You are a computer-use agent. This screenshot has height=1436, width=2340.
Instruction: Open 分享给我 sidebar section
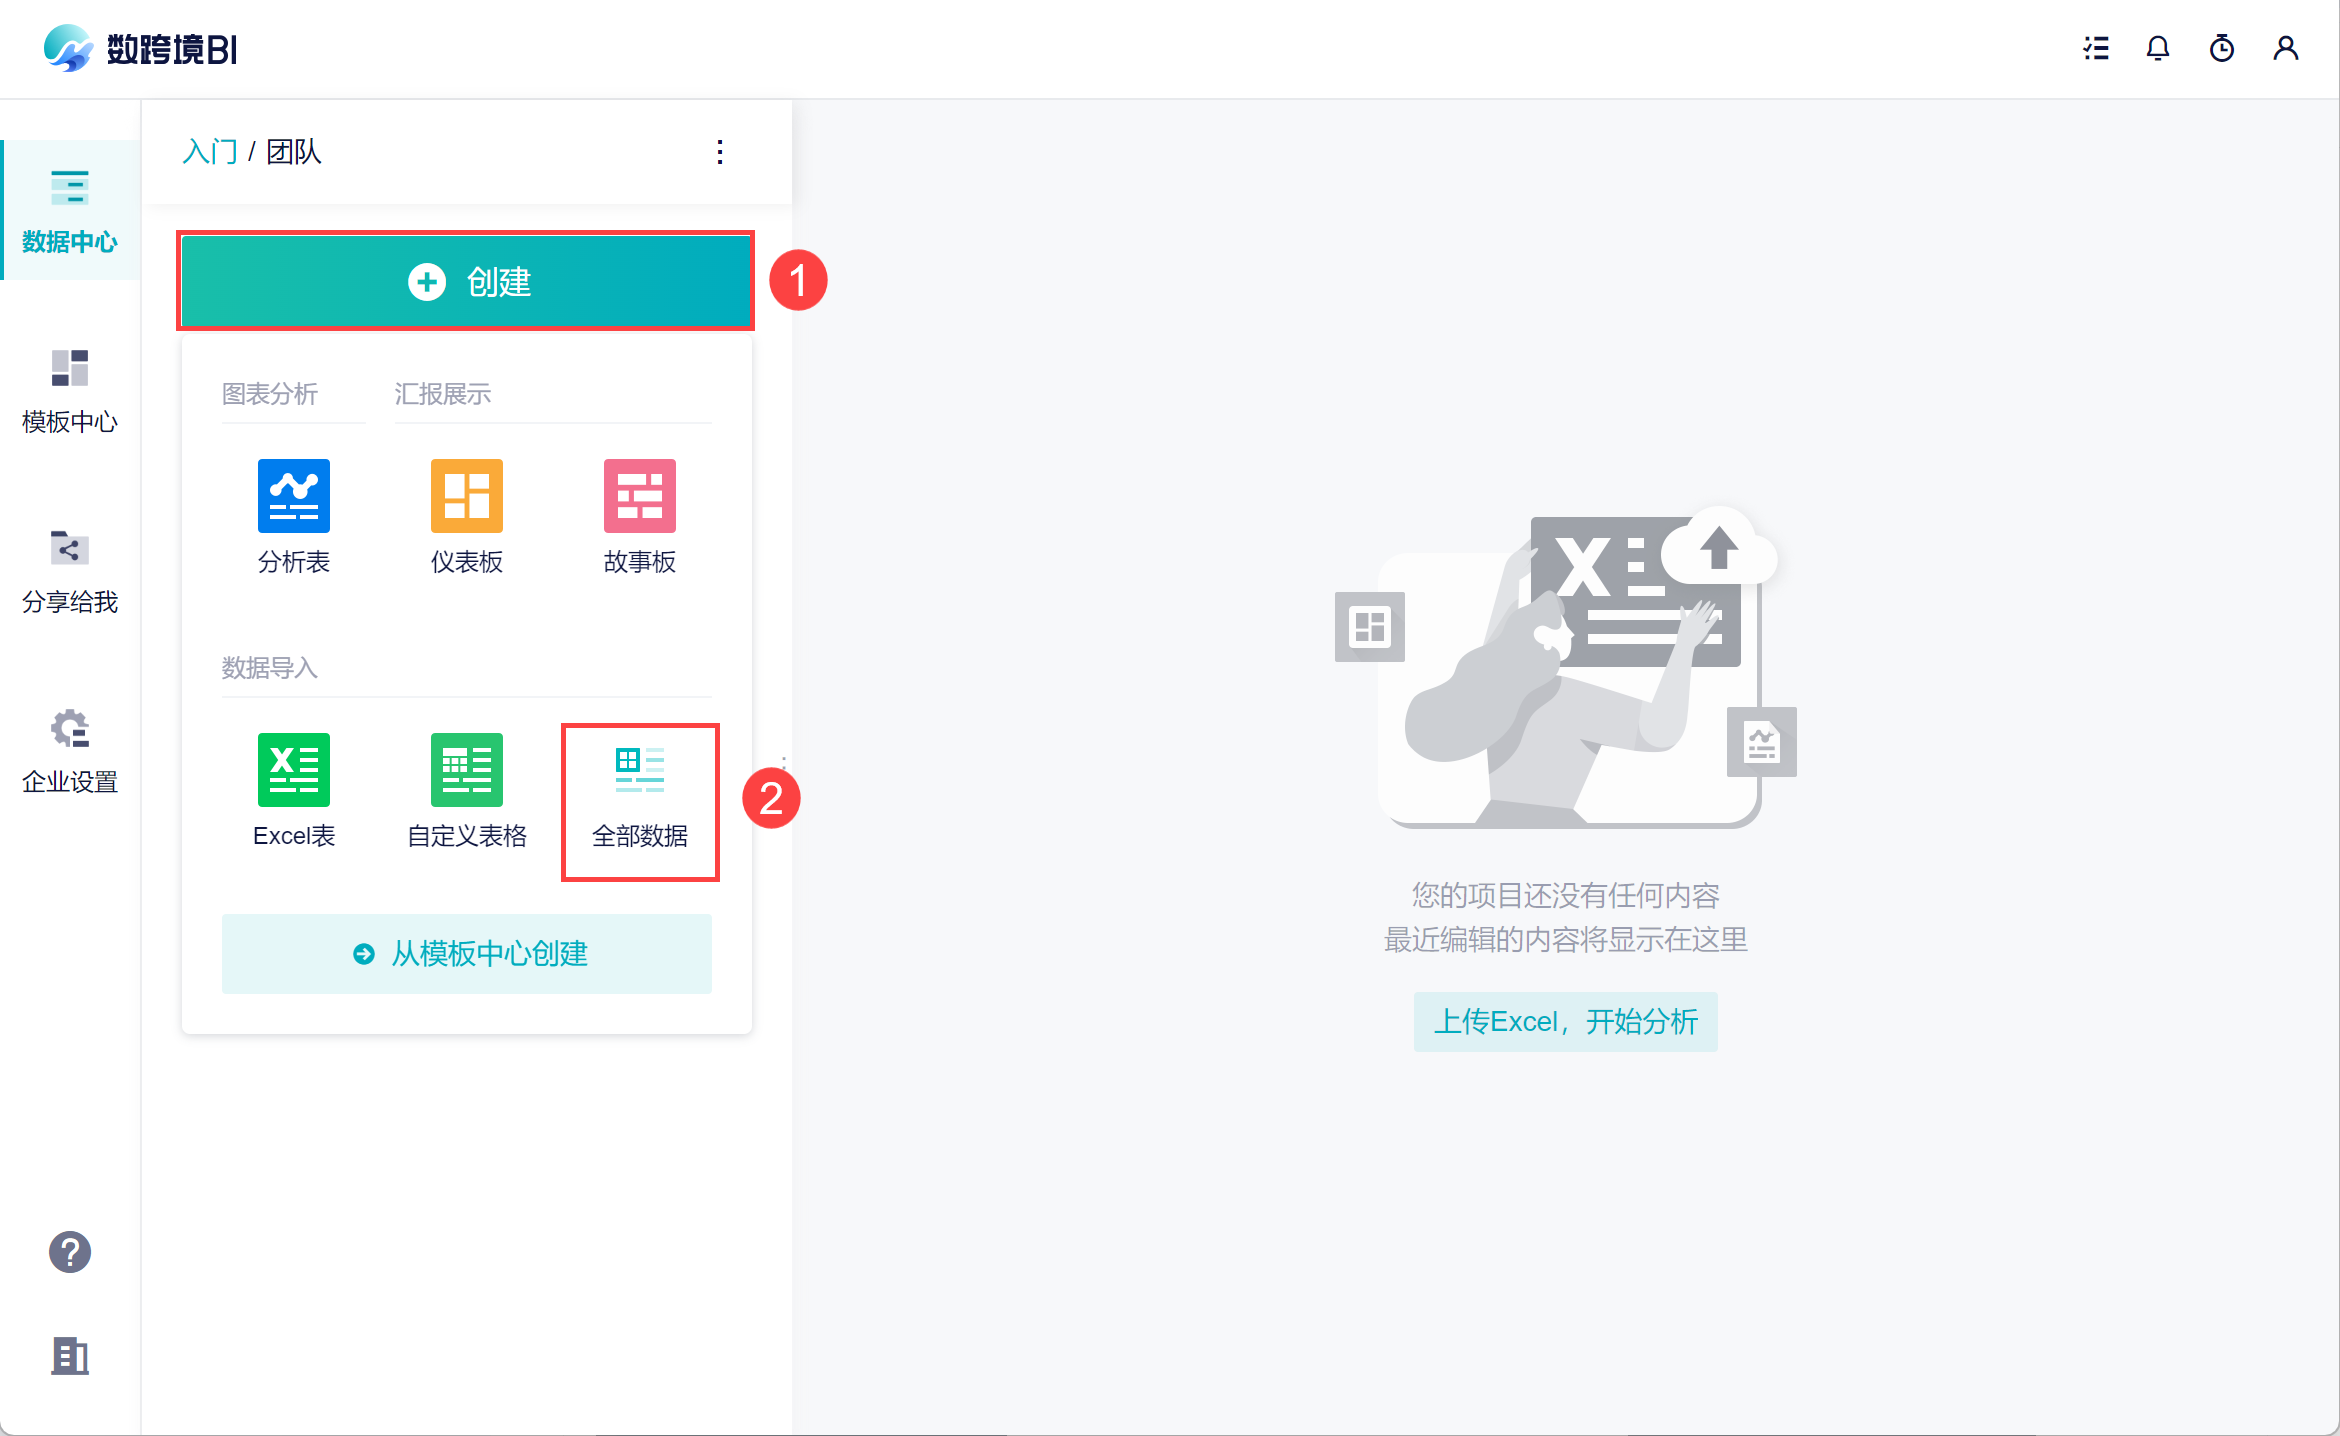70,572
